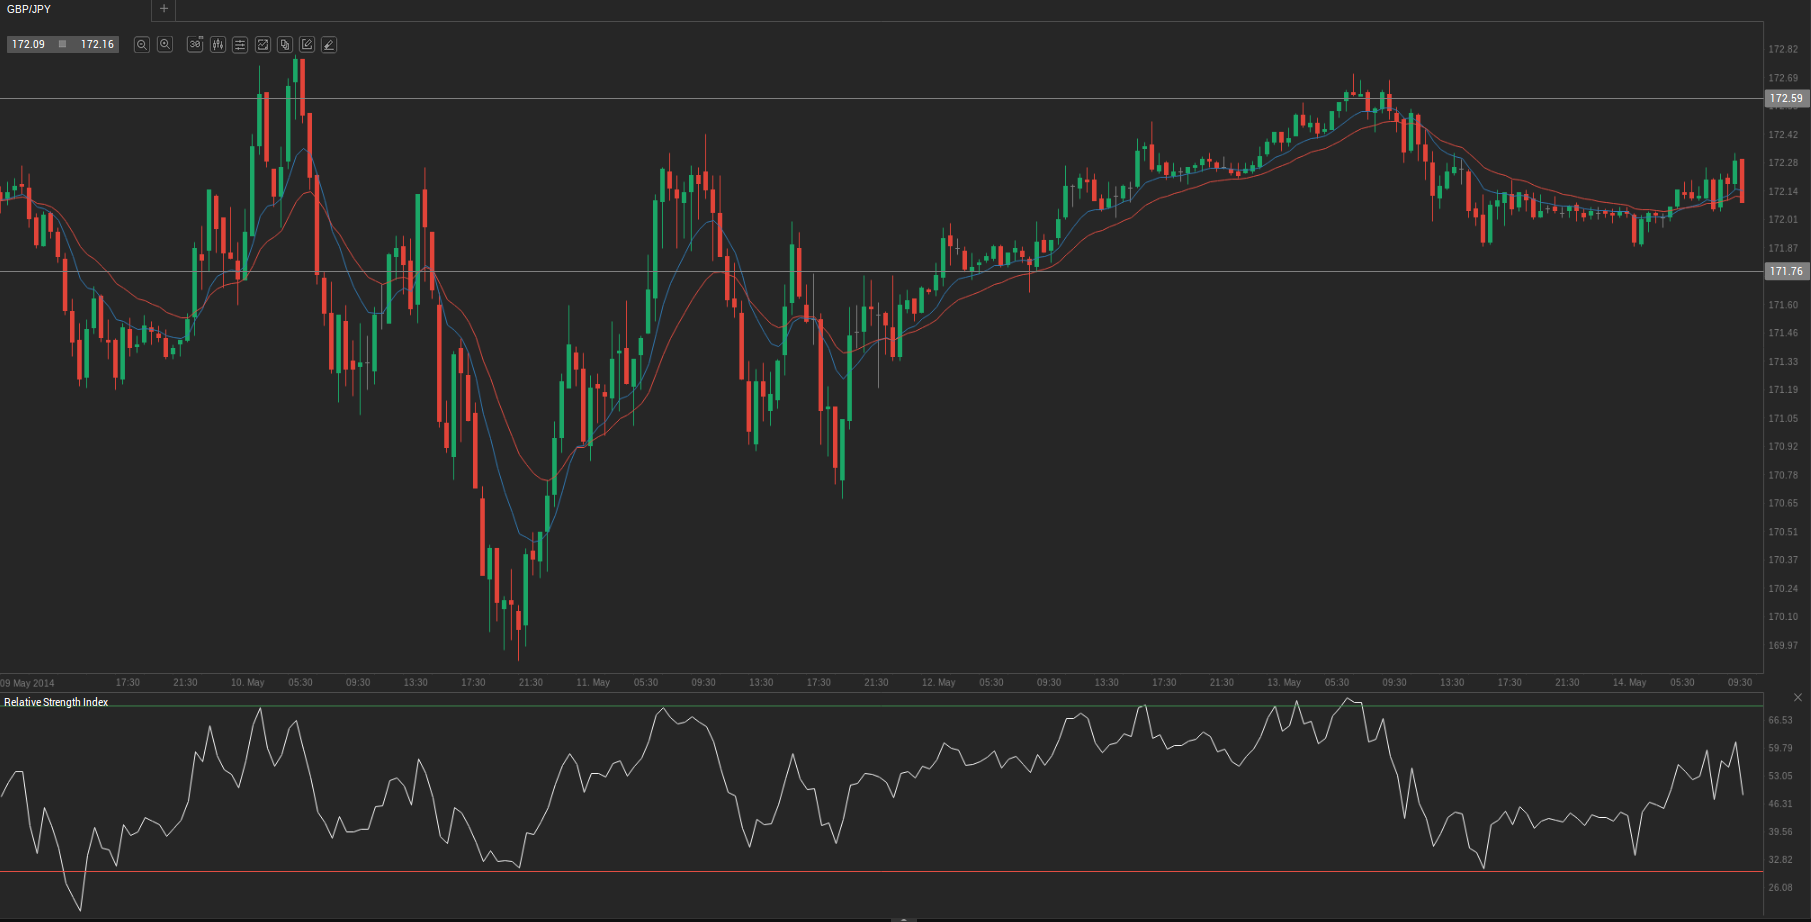This screenshot has height=922, width=1811.
Task: Open the drawing edit tool
Action: [x=307, y=44]
